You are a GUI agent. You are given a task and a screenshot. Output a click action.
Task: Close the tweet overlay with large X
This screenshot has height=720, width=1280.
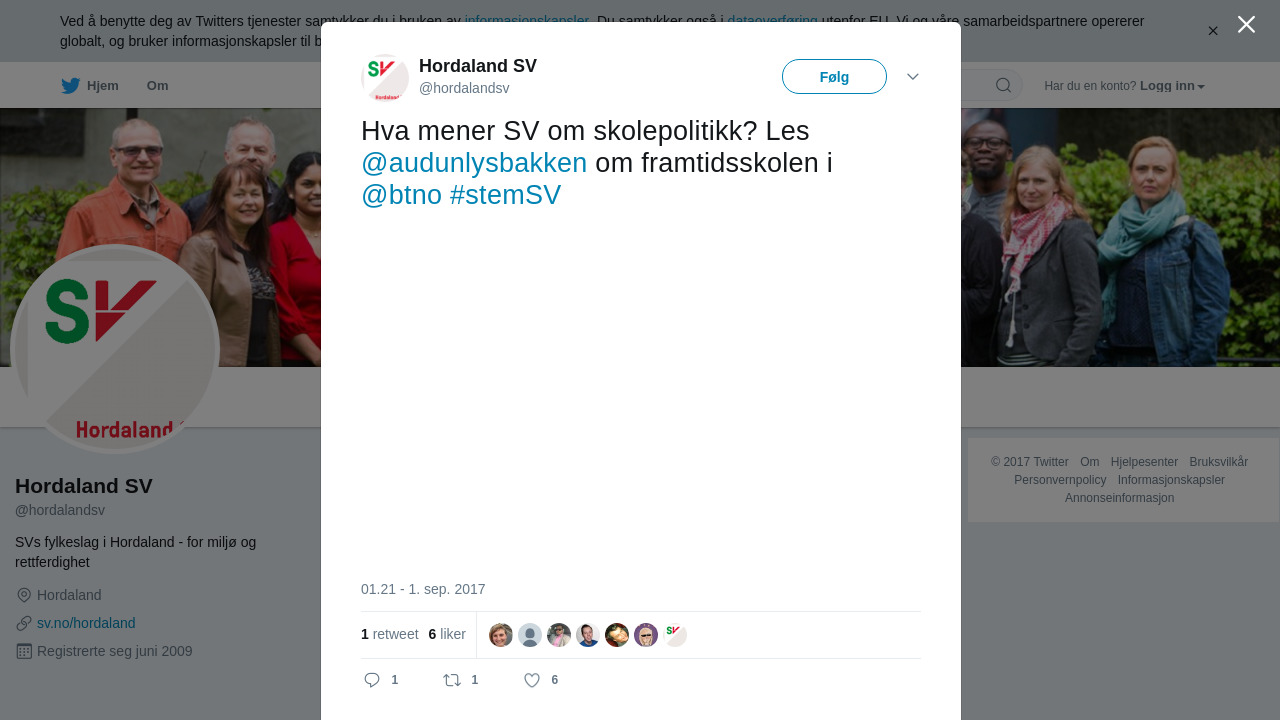[x=1246, y=24]
